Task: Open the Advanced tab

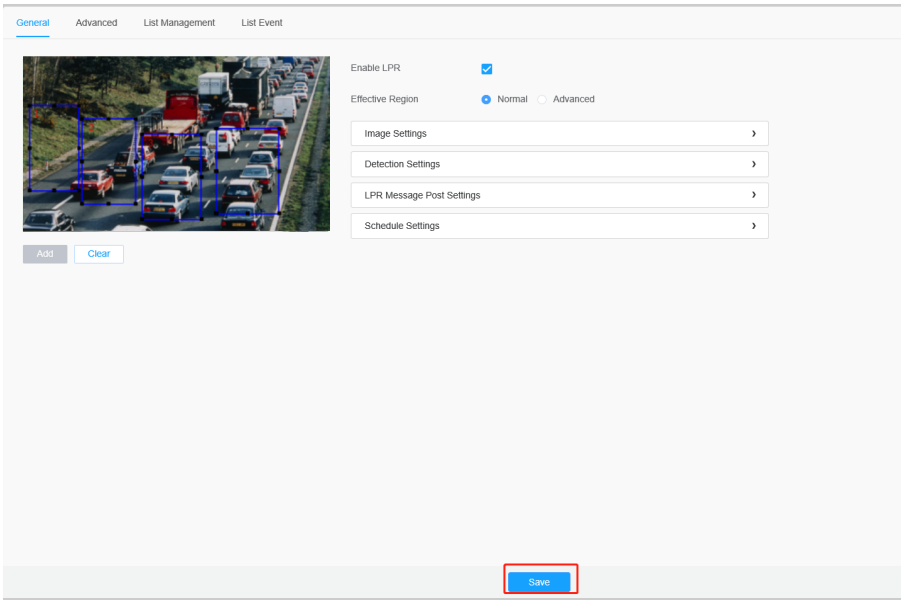Action: 96,23
